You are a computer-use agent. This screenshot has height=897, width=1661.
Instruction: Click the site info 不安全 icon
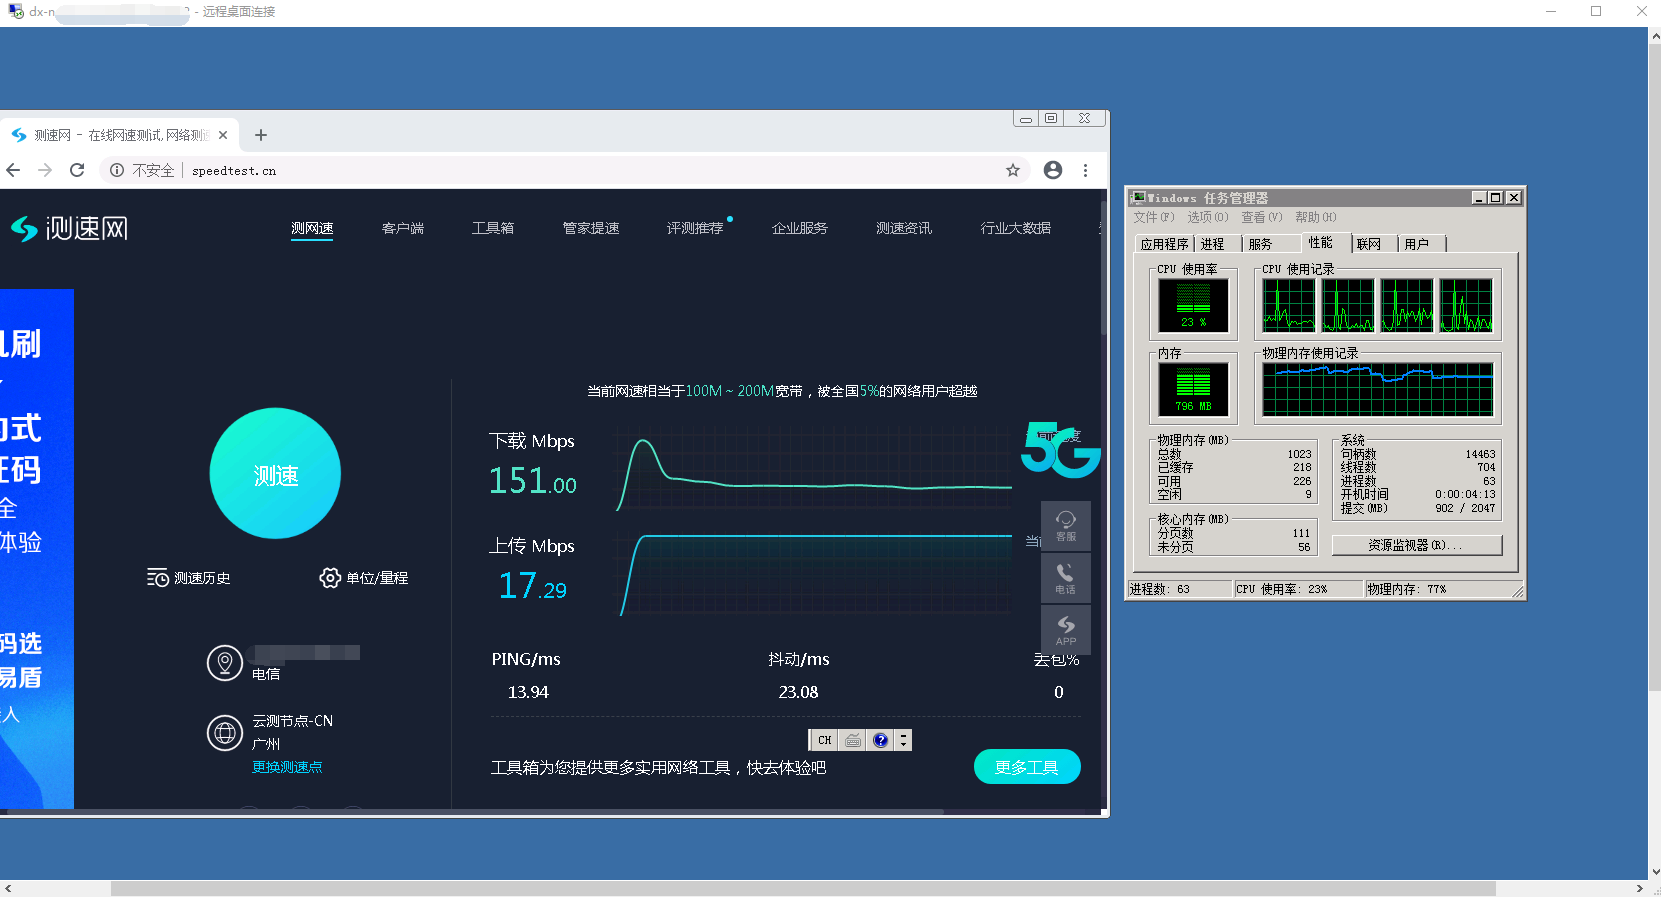coord(117,170)
